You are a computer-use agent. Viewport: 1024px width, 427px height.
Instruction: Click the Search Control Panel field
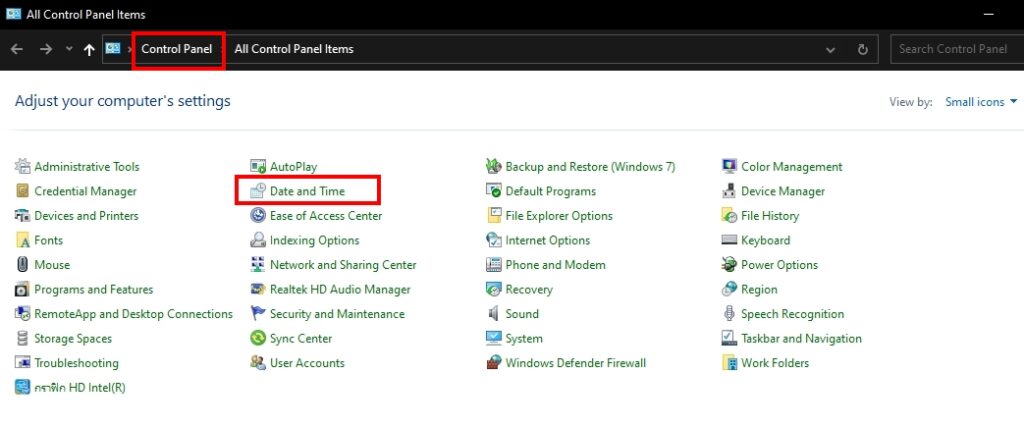(x=957, y=49)
